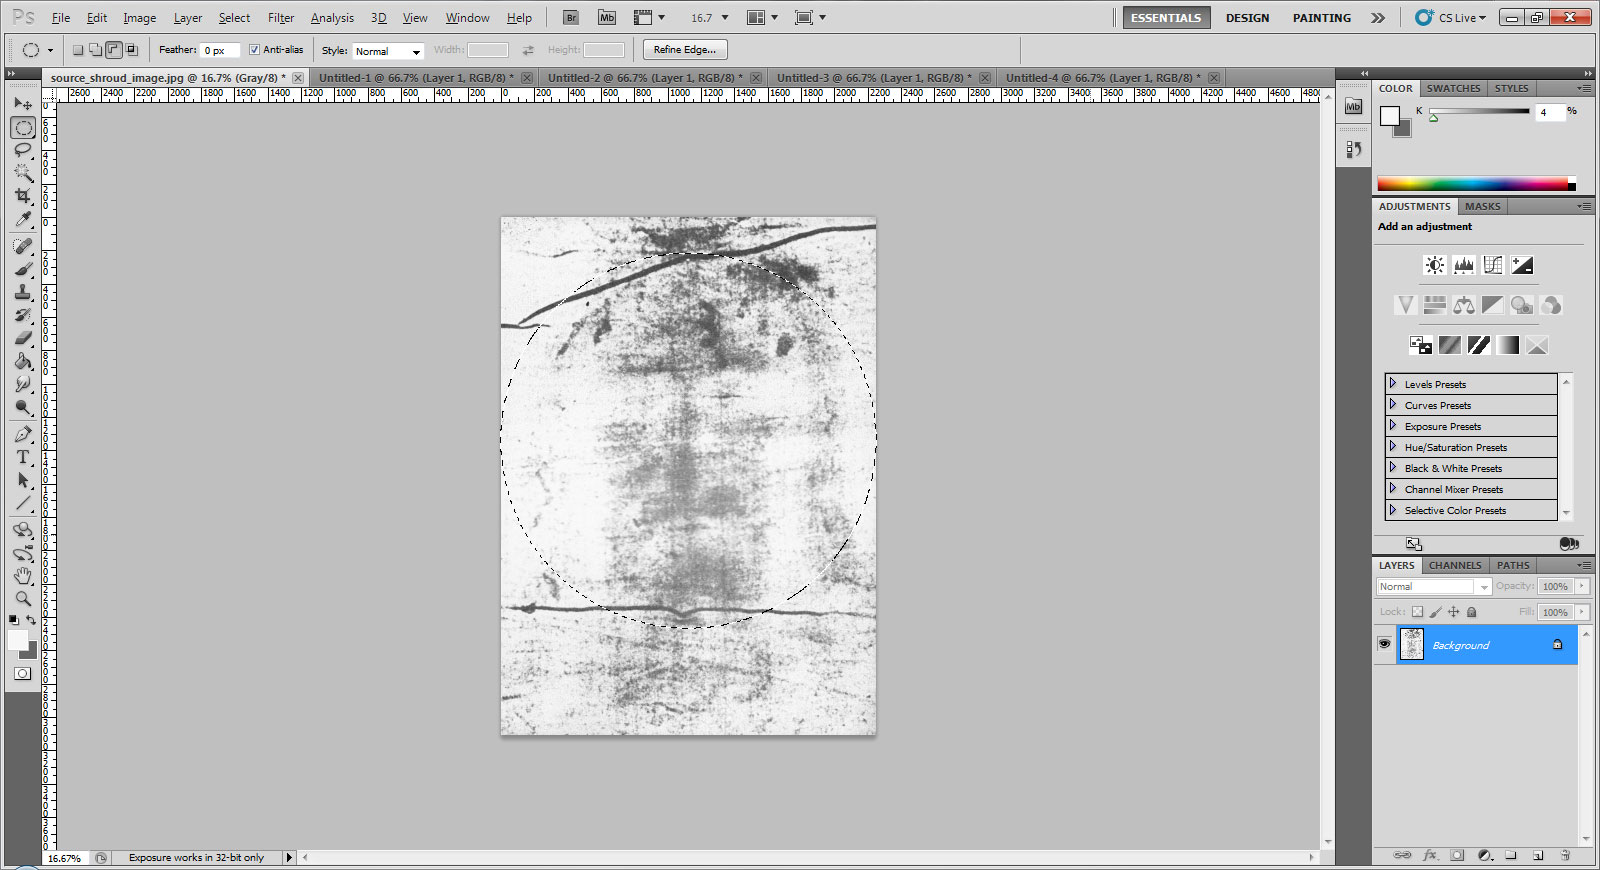Select the Hand tool

[x=23, y=576]
